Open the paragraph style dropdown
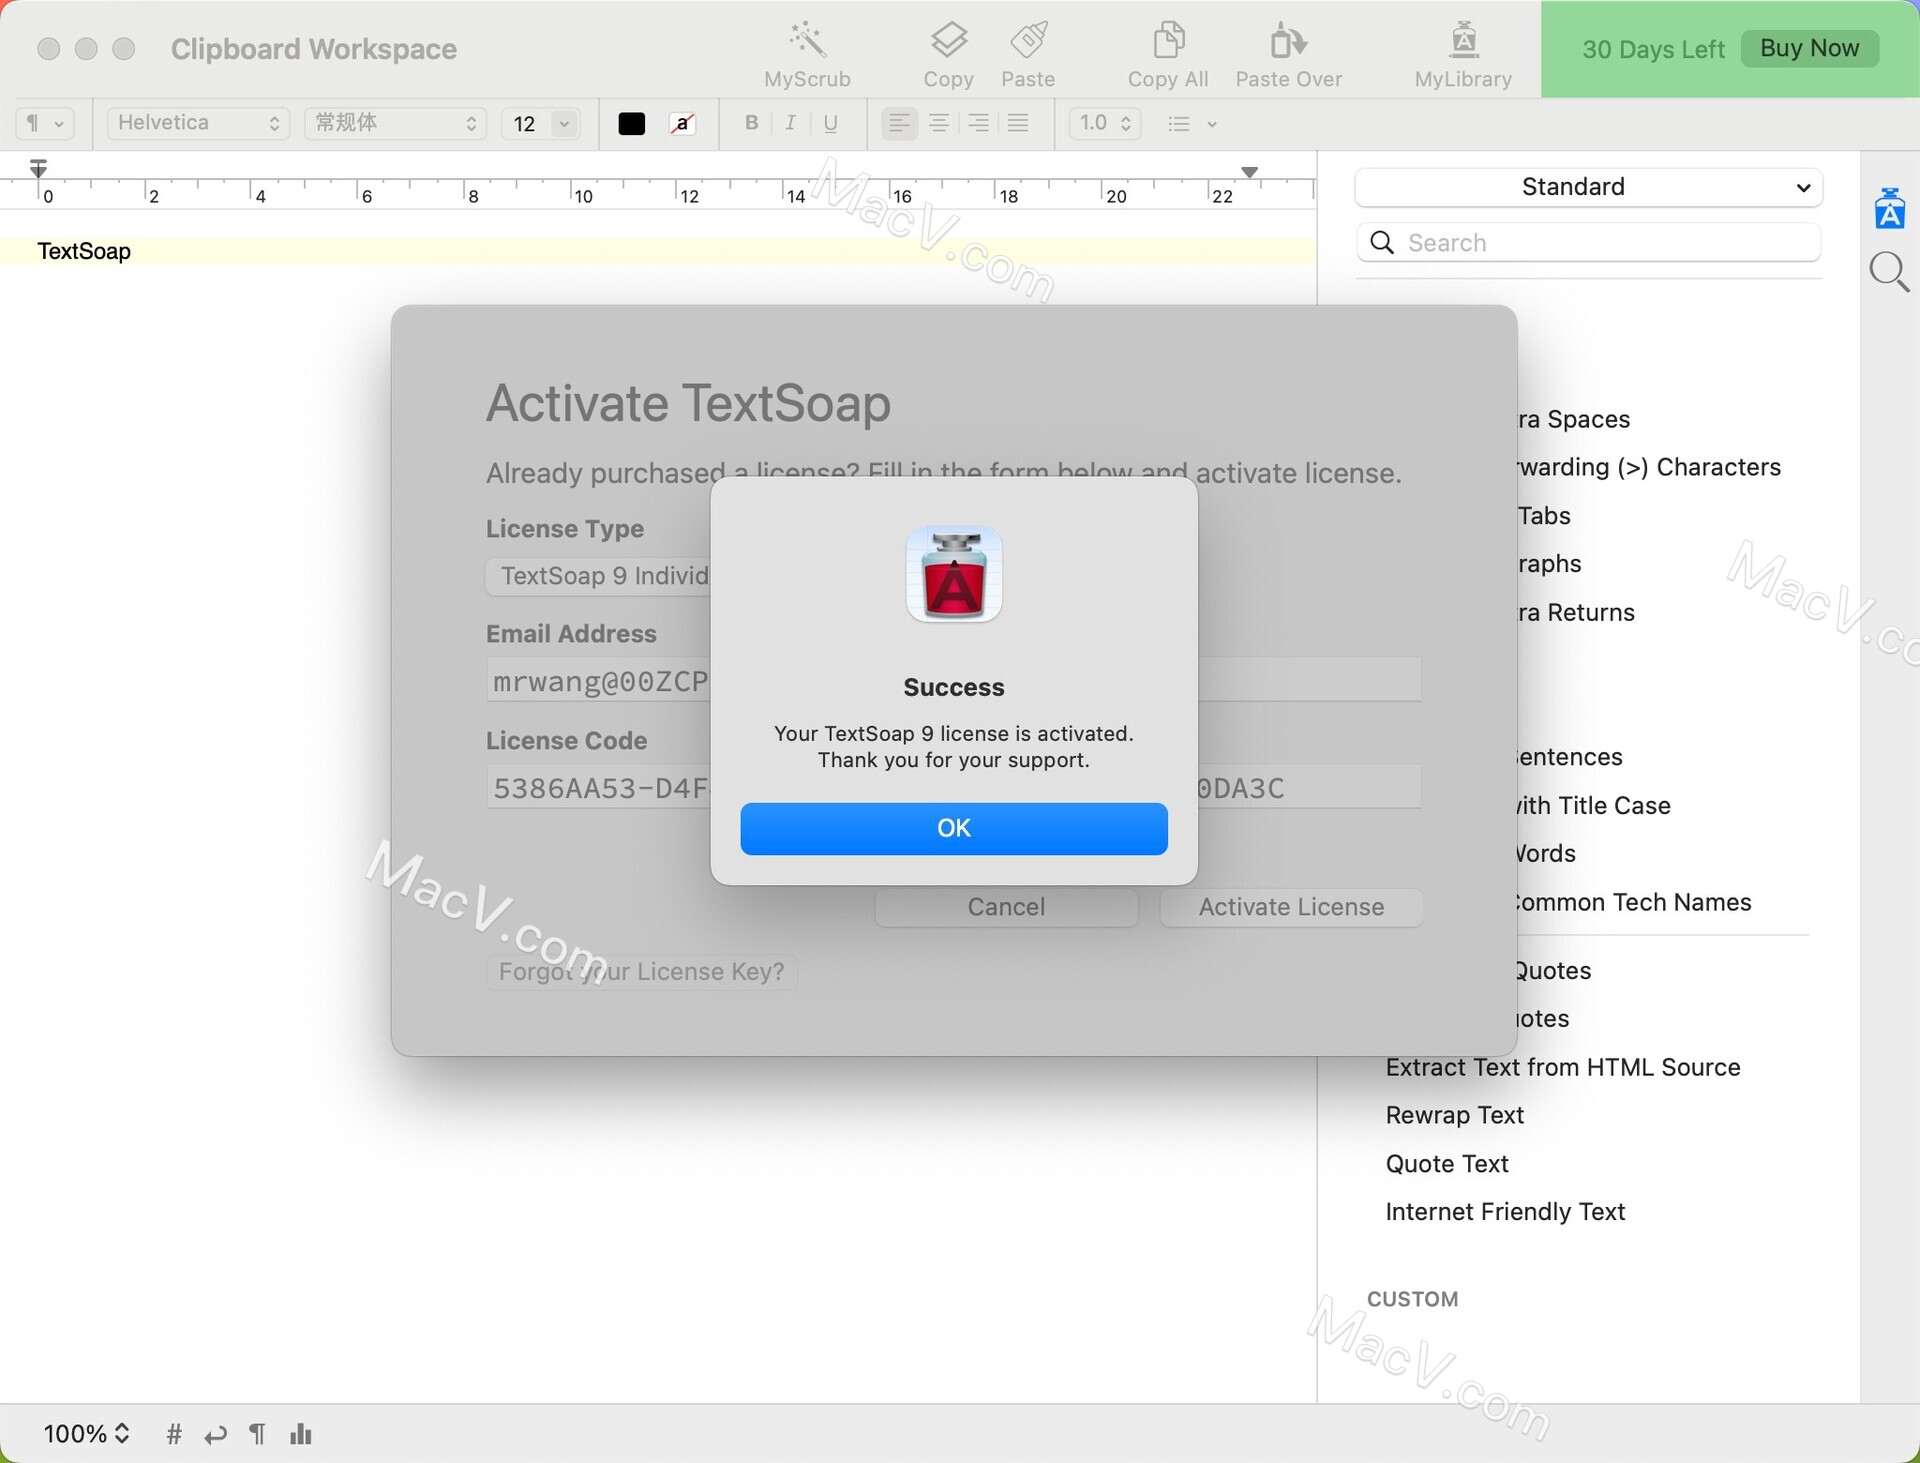Image resolution: width=1920 pixels, height=1463 pixels. 45,123
